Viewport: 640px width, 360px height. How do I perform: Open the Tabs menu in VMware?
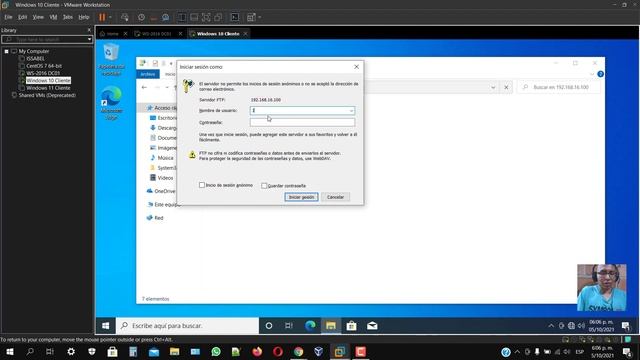point(68,17)
